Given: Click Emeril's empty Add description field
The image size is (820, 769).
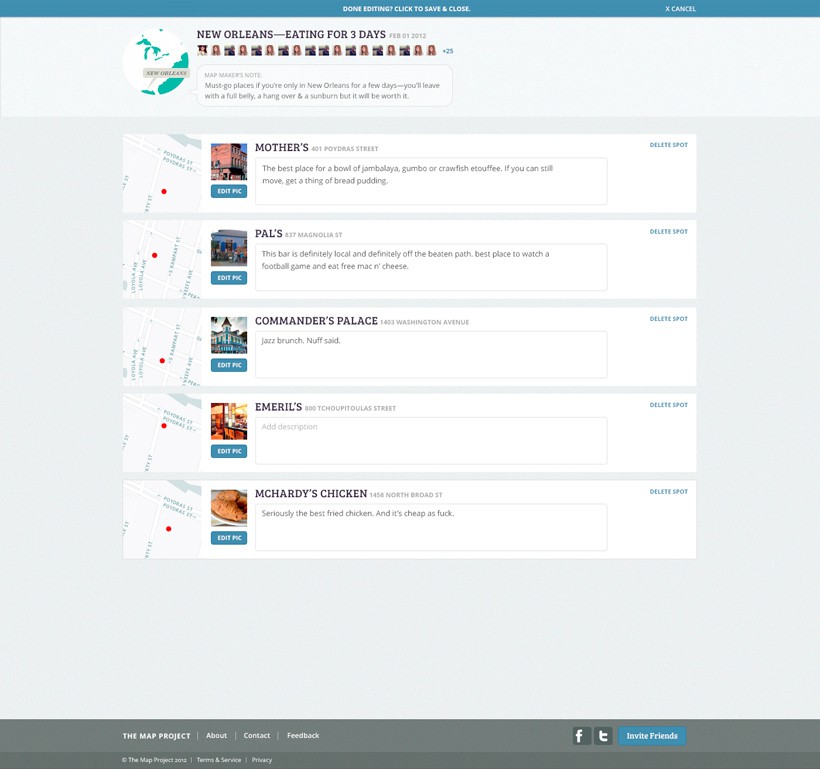Looking at the screenshot, I should pyautogui.click(x=431, y=441).
